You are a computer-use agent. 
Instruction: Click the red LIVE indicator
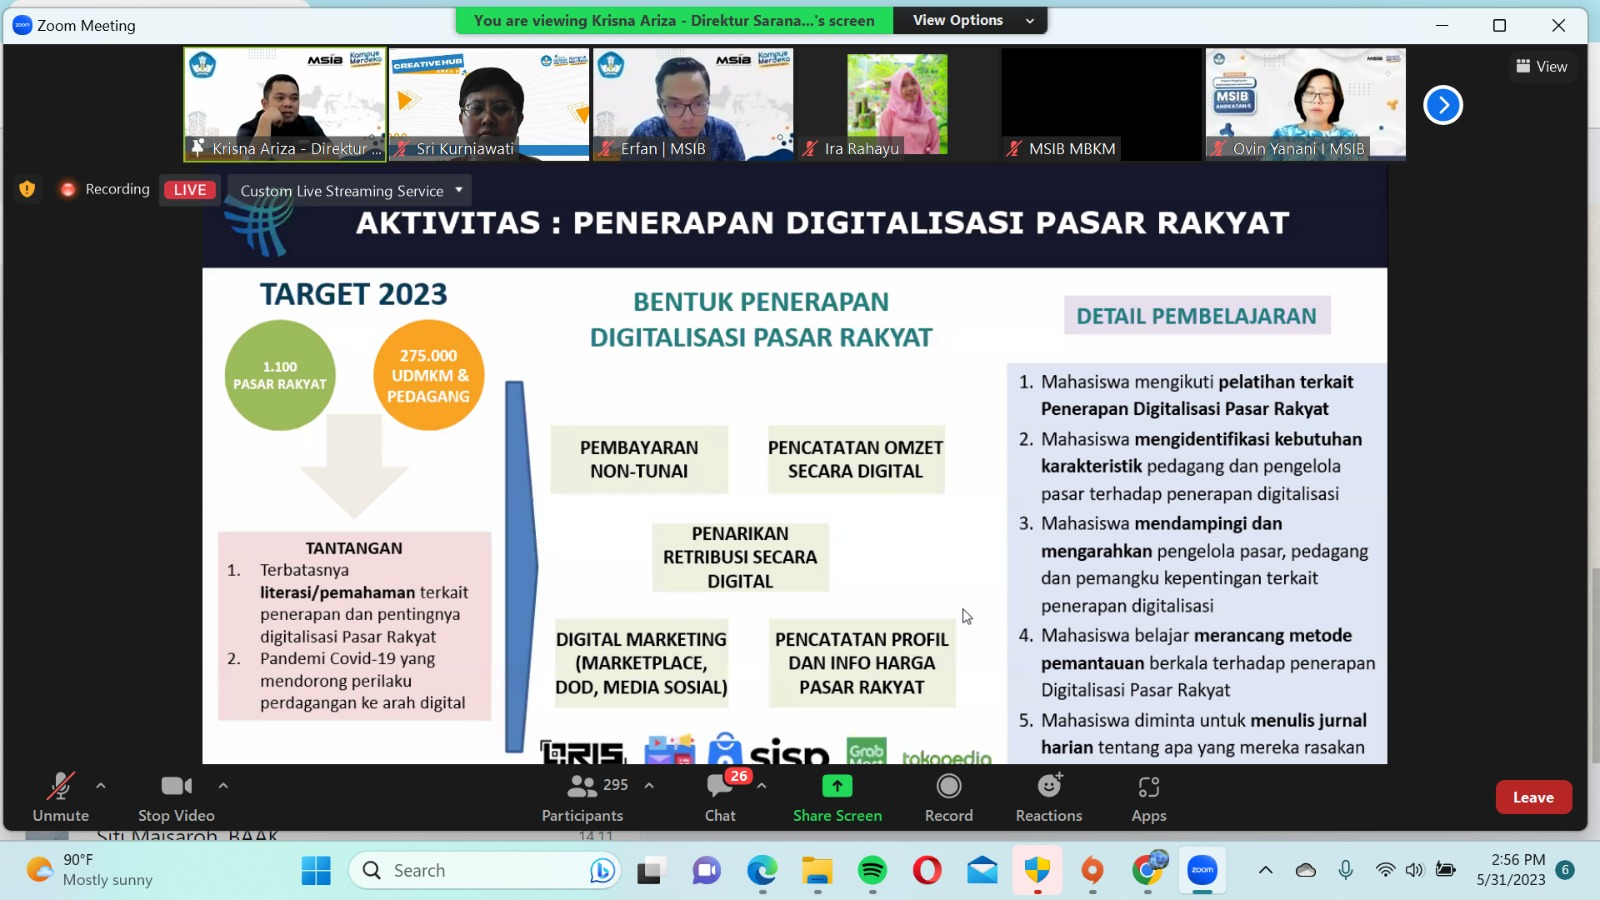(190, 190)
